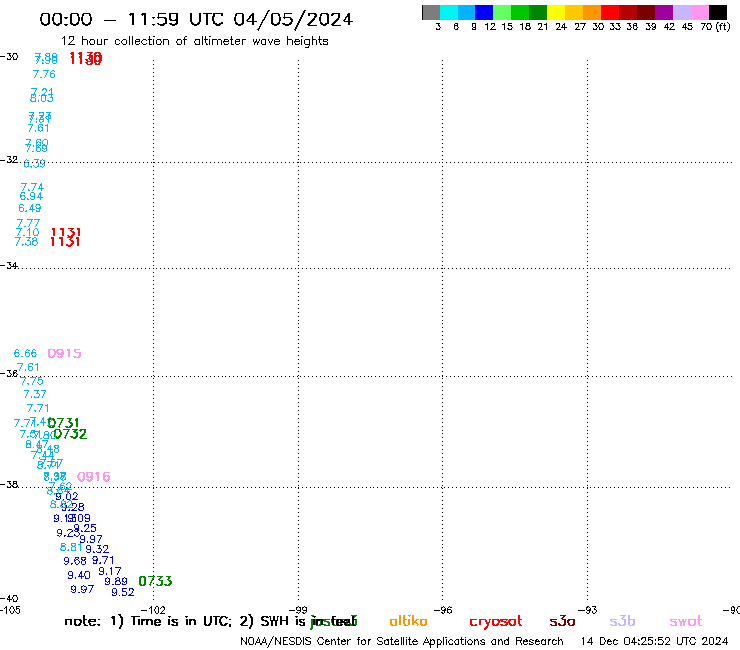Click the purple swatch in the color scale
740x650 pixels.
(664, 12)
